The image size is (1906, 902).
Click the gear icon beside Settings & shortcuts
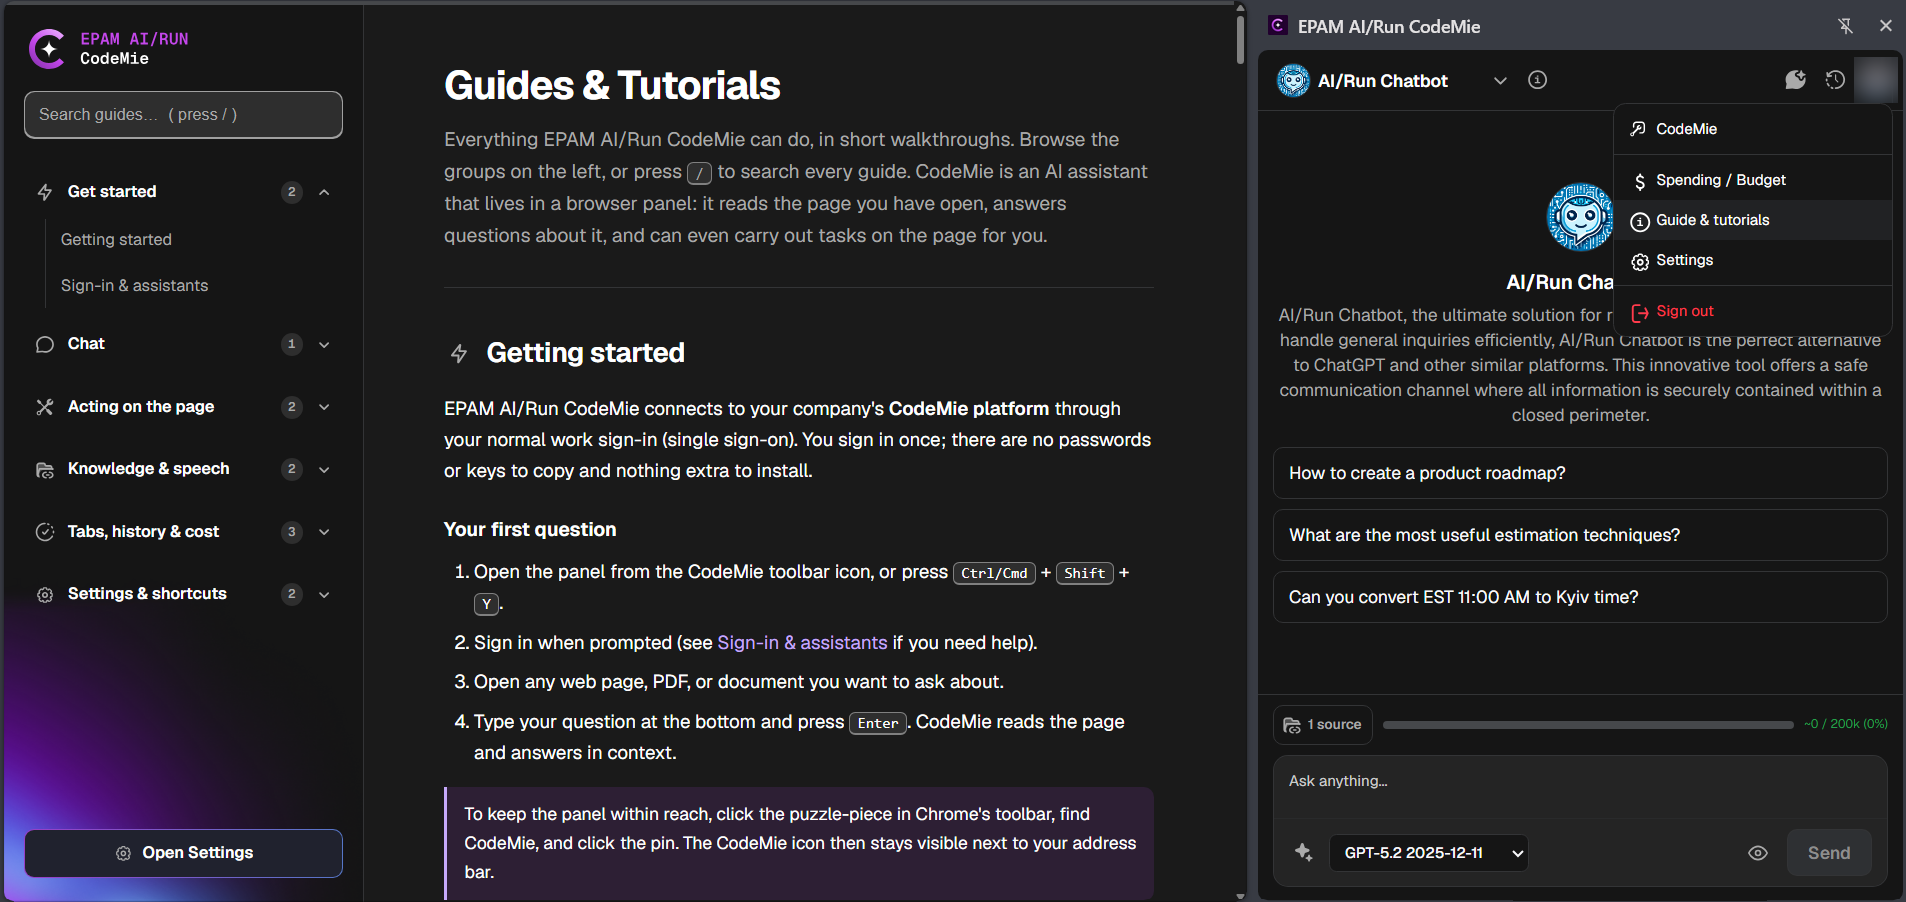[45, 594]
